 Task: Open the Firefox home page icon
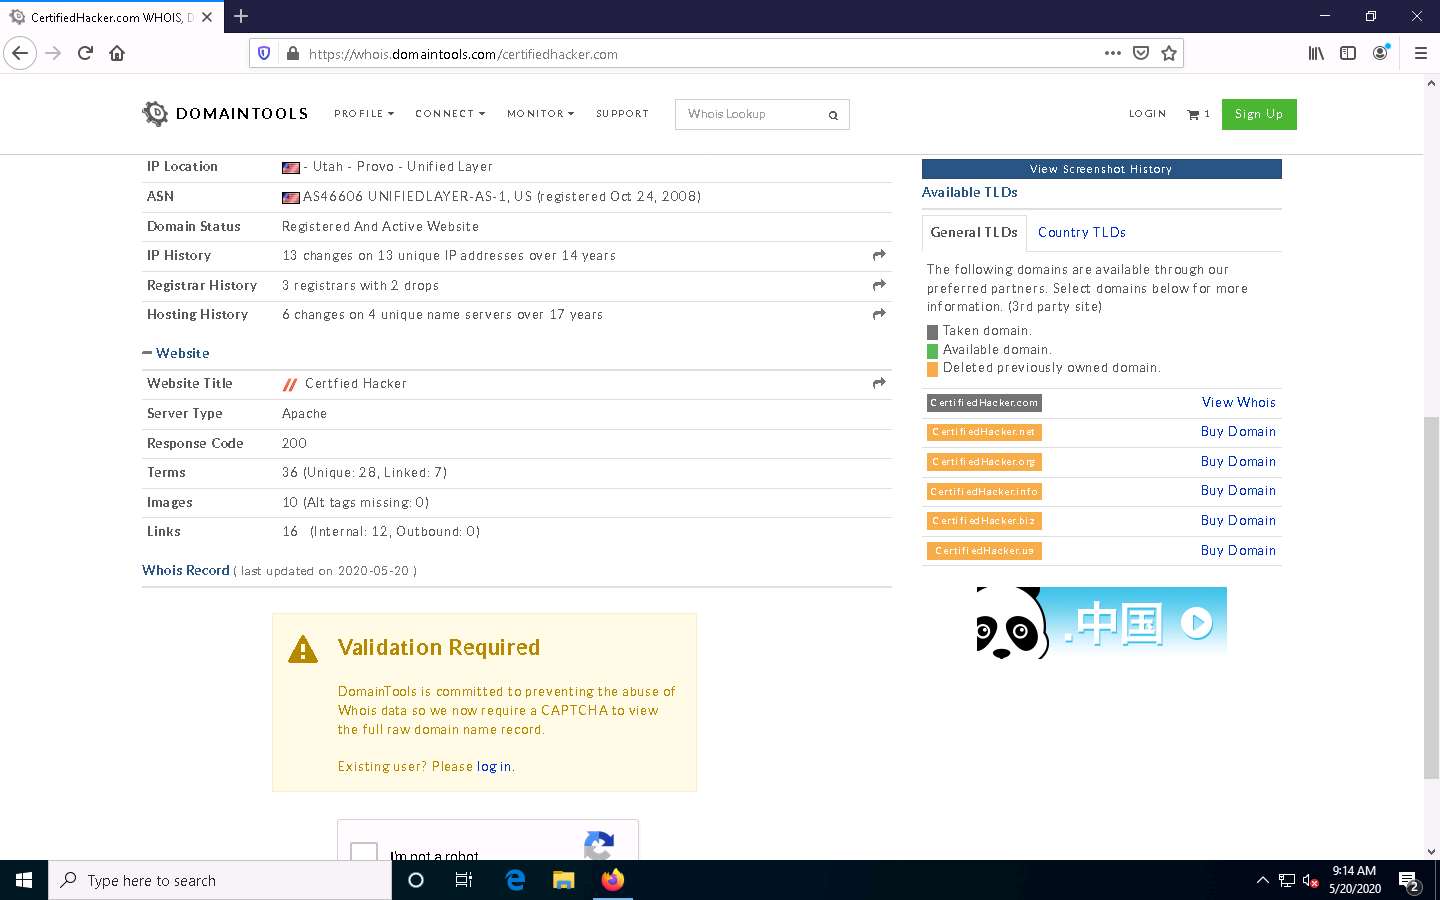(x=117, y=53)
